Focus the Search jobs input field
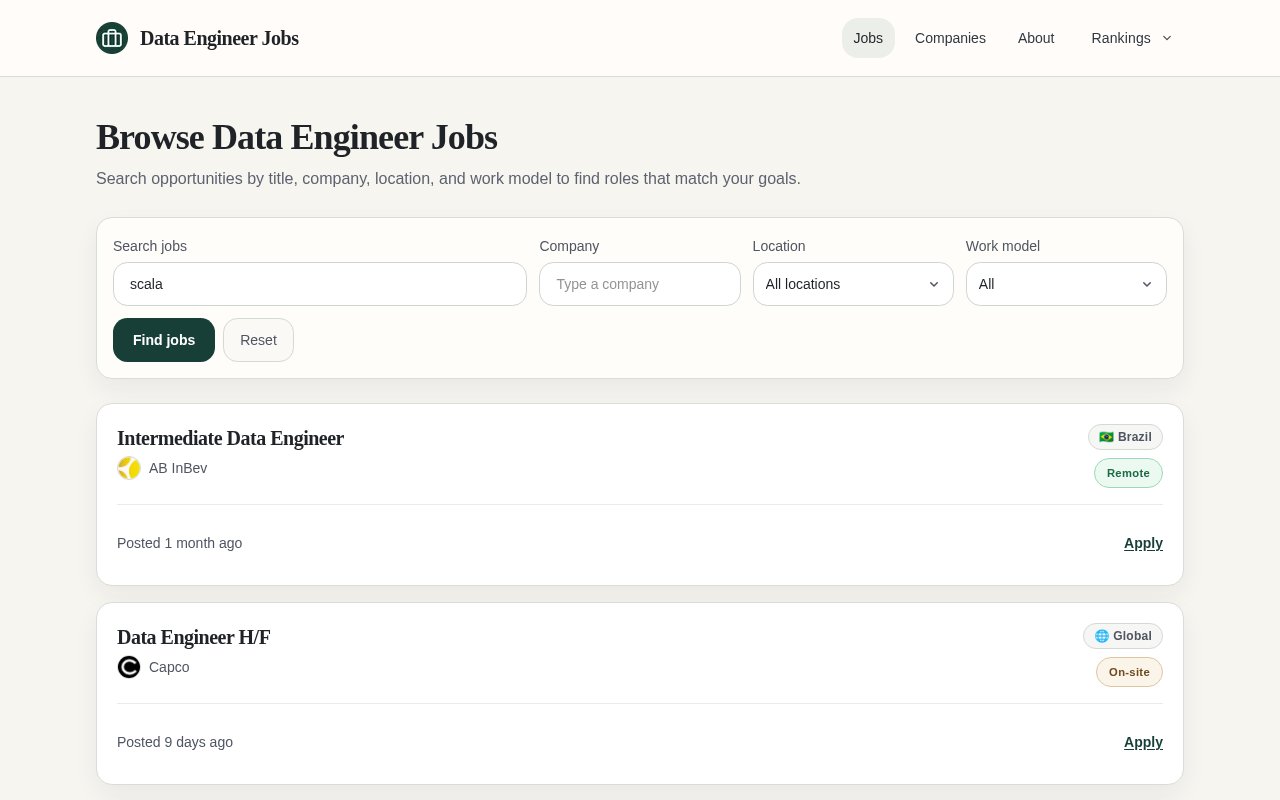This screenshot has height=800, width=1280. [320, 284]
